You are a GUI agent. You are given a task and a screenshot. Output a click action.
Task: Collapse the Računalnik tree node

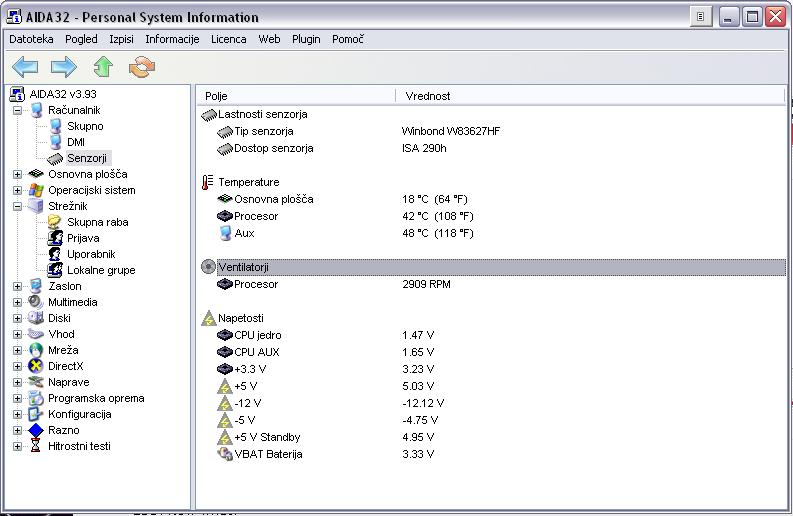pyautogui.click(x=17, y=110)
